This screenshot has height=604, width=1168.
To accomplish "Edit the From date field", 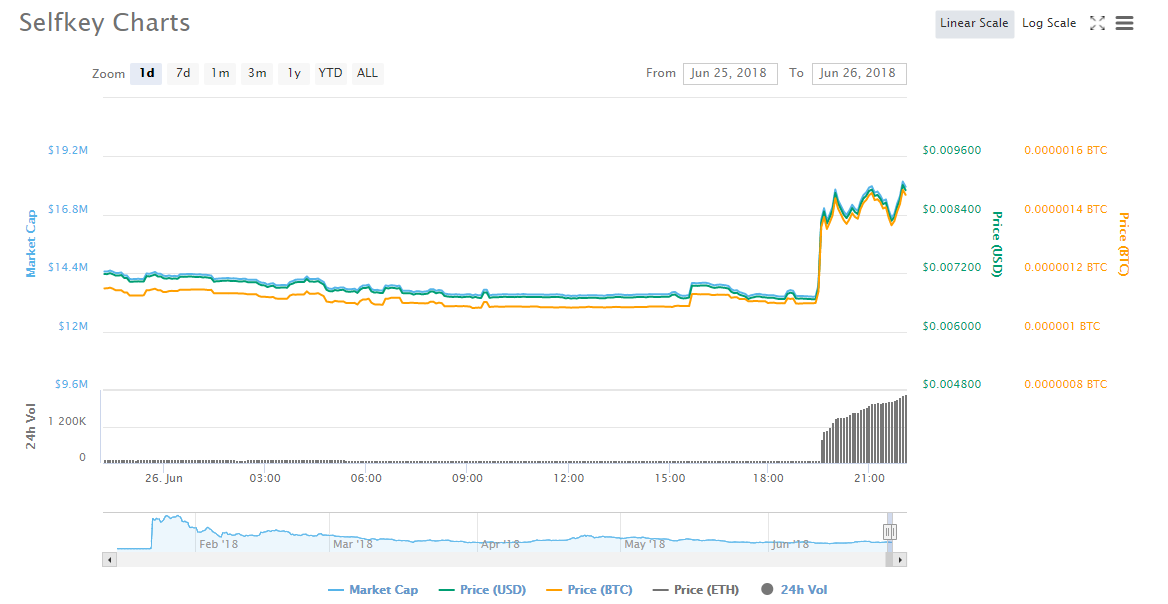I will [x=730, y=73].
